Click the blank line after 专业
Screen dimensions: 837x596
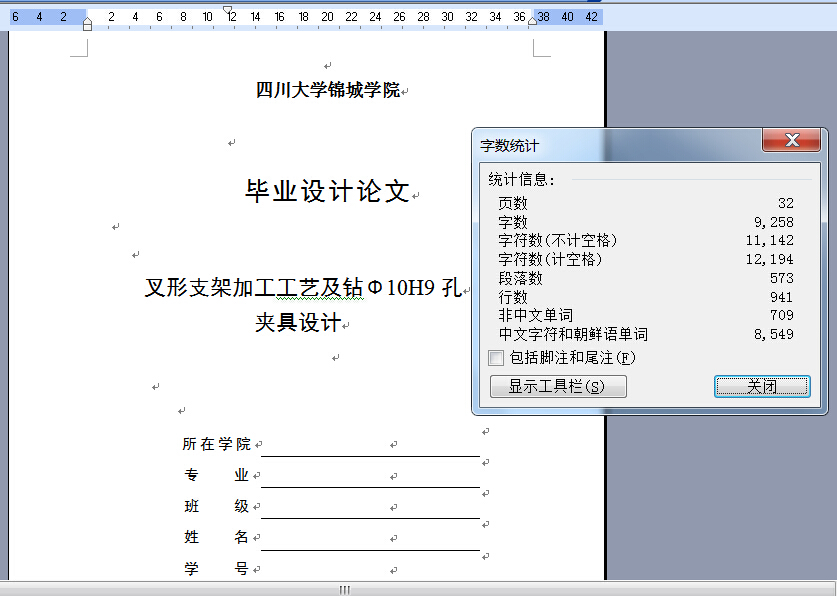click(x=370, y=476)
